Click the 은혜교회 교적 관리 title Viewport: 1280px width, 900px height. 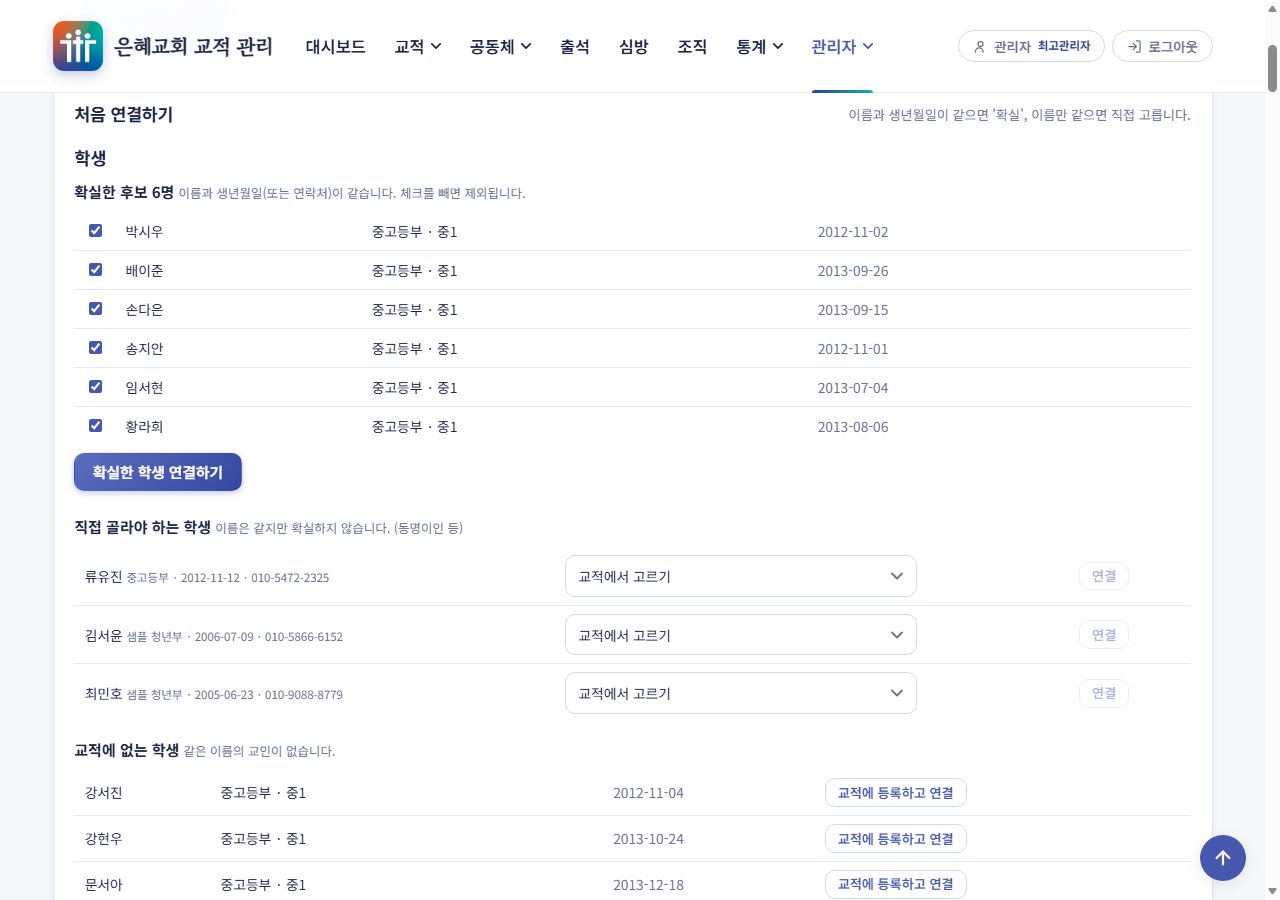(x=194, y=46)
